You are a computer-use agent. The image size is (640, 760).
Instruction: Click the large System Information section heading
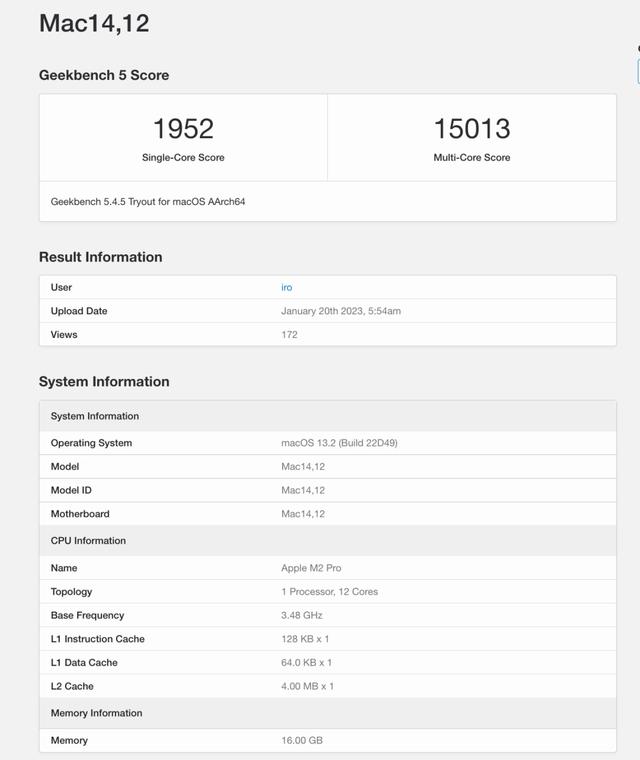(x=104, y=381)
